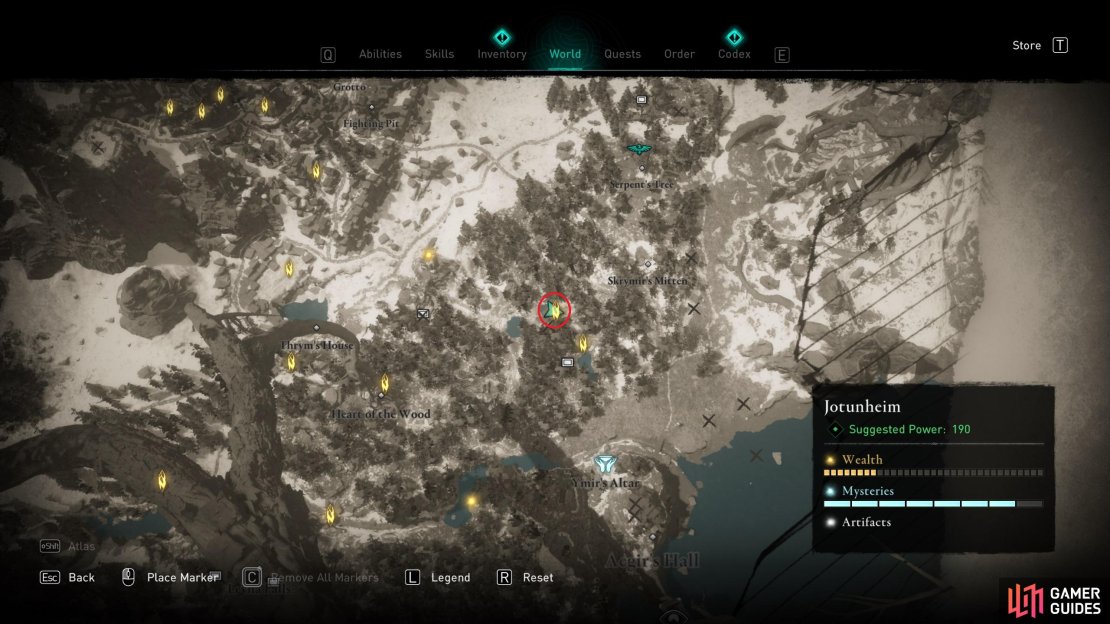Click the Jotunheim region title

[x=862, y=407]
